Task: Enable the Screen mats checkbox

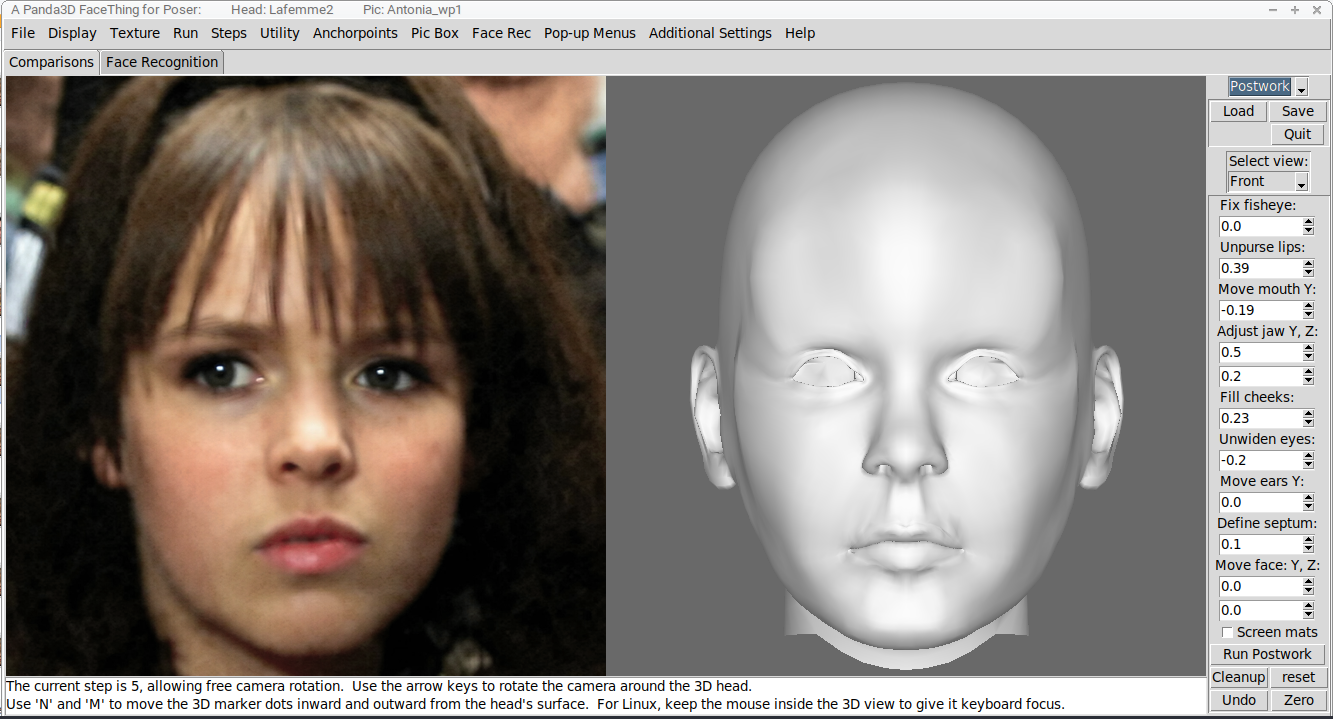Action: [x=1227, y=632]
